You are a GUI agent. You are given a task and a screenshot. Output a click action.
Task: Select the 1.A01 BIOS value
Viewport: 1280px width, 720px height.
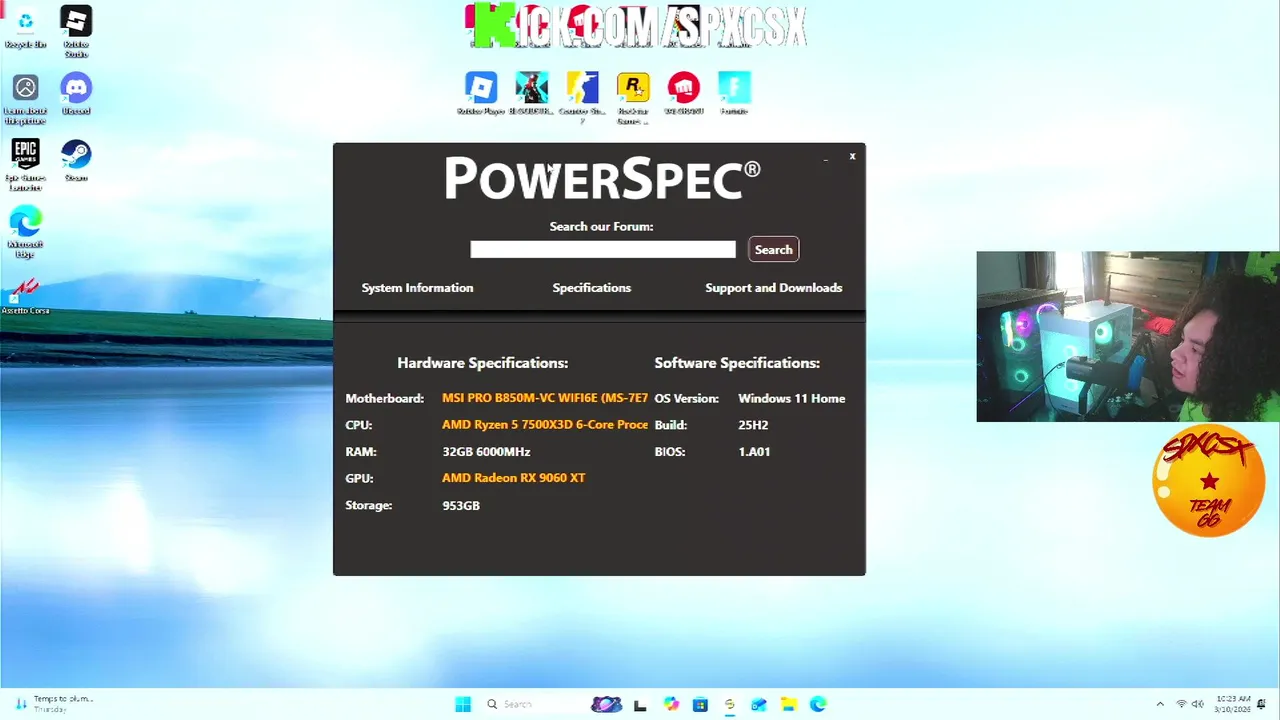754,452
